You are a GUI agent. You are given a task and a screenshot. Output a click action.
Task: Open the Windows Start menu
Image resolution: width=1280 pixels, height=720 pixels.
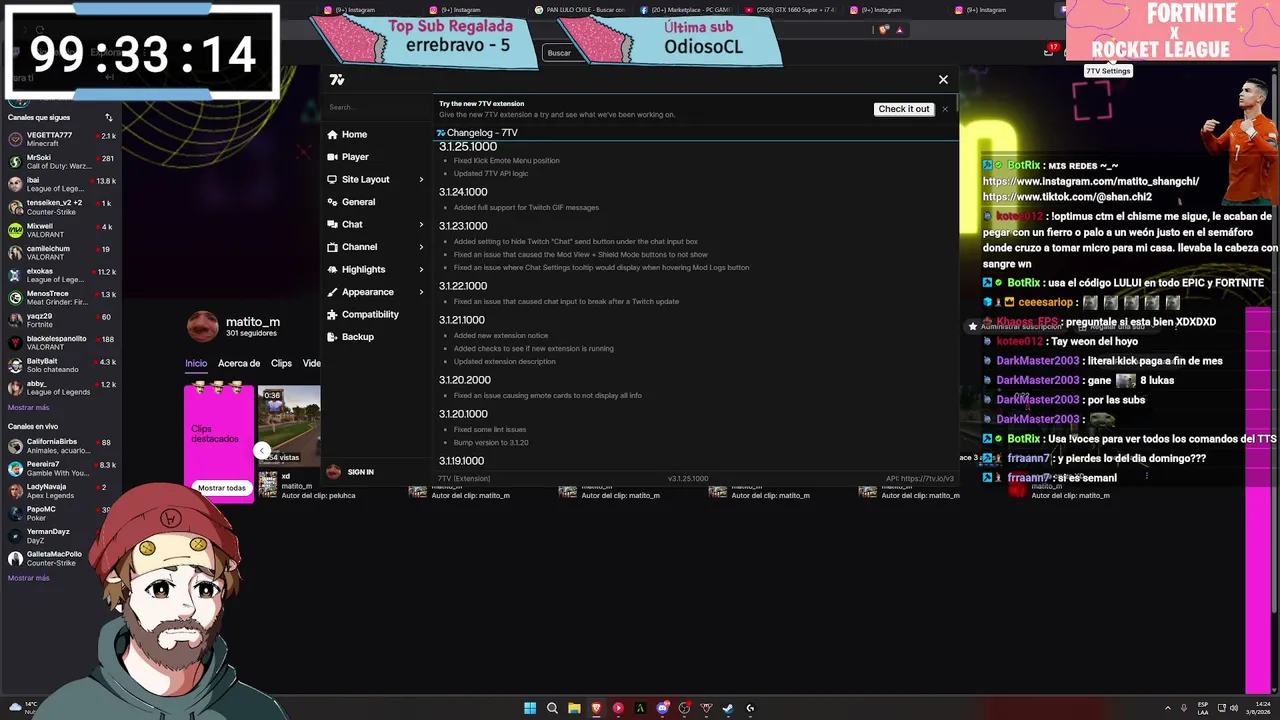(x=530, y=708)
